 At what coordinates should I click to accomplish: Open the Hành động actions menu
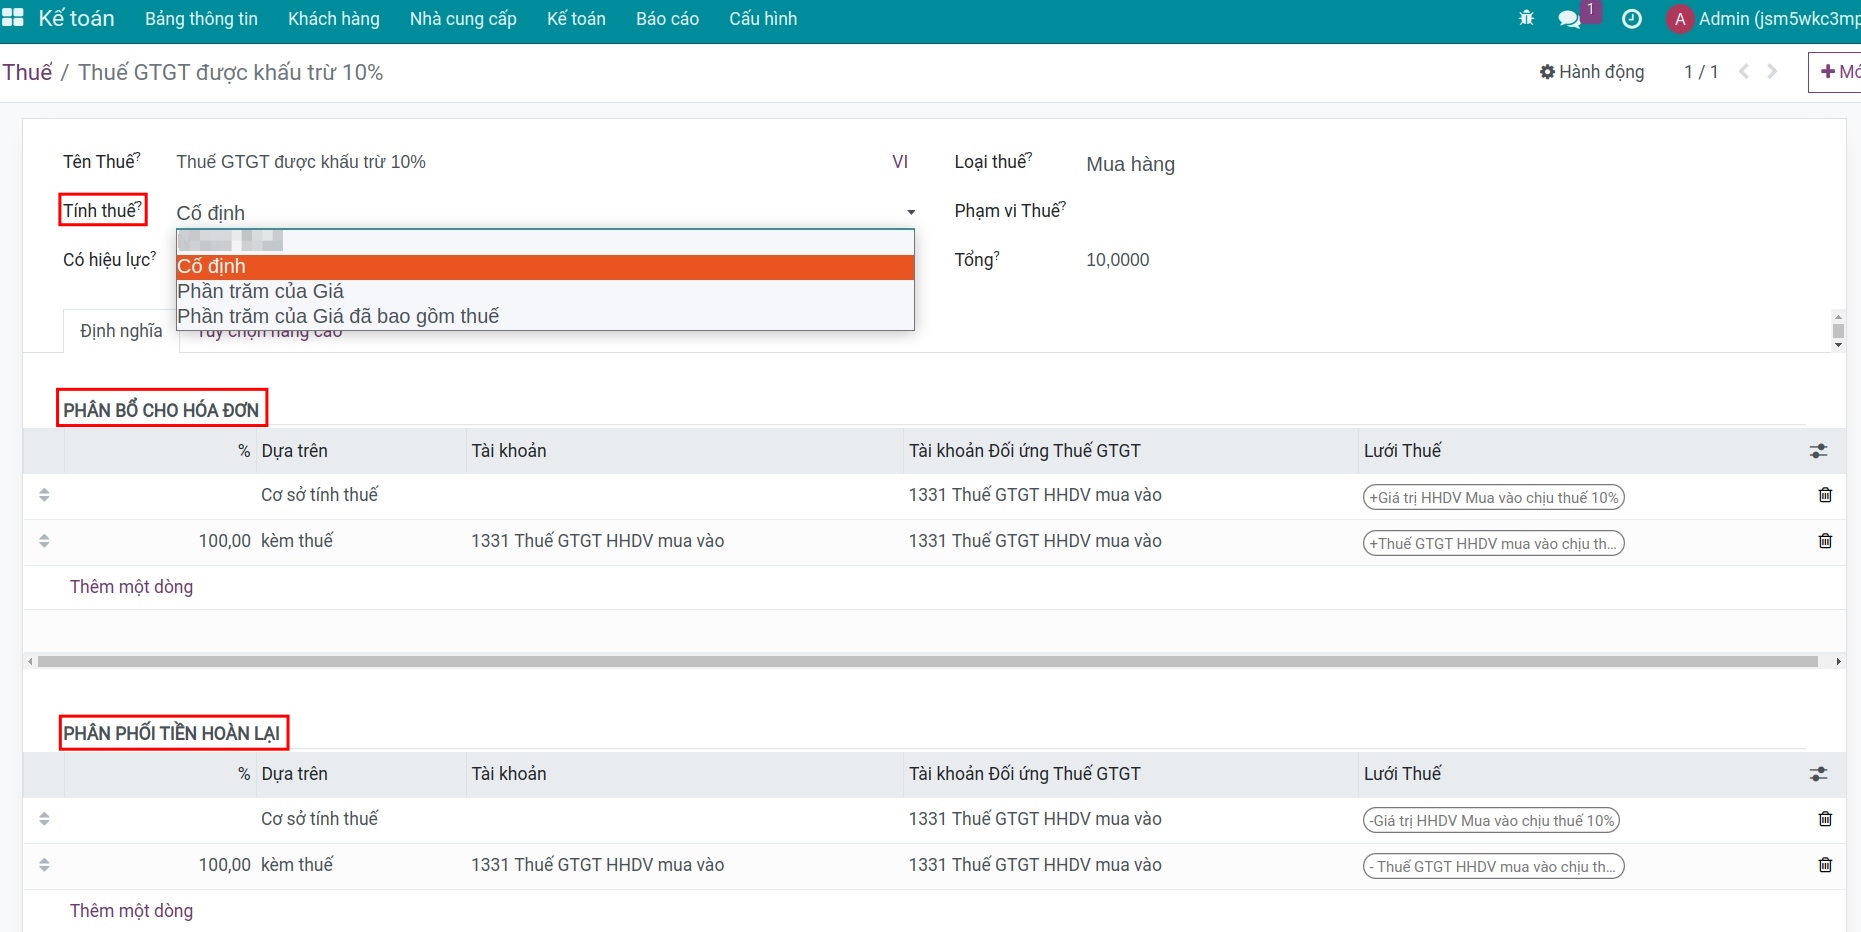[x=1592, y=71]
